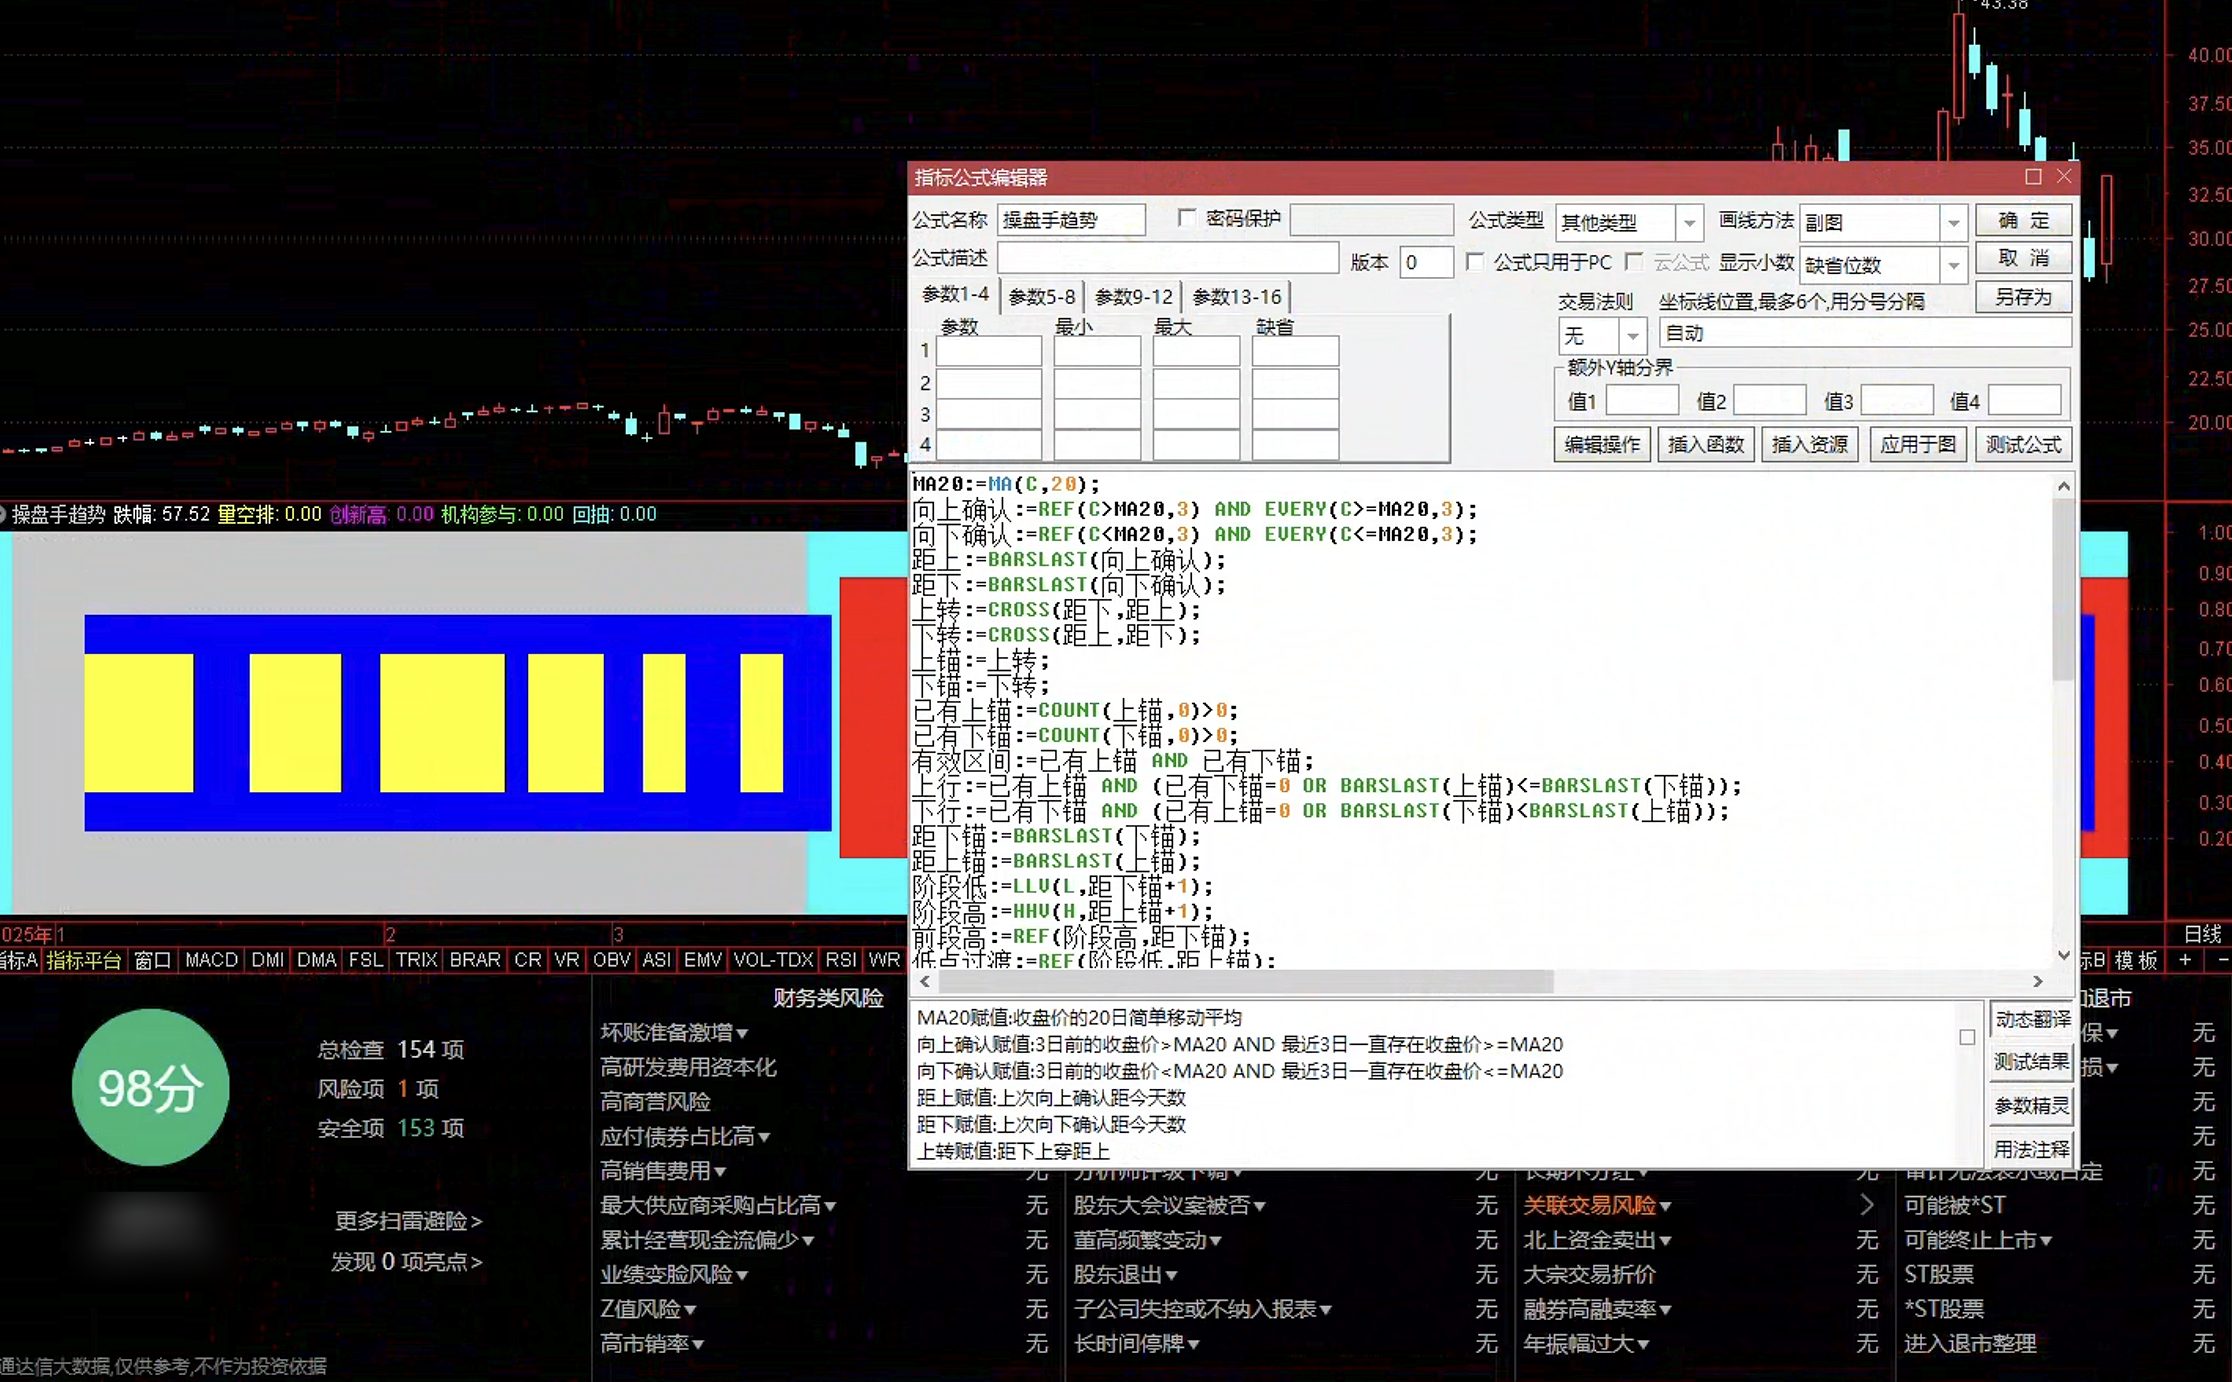Image resolution: width=2232 pixels, height=1382 pixels.
Task: Focus the 公式名称 input field
Action: 1071,220
